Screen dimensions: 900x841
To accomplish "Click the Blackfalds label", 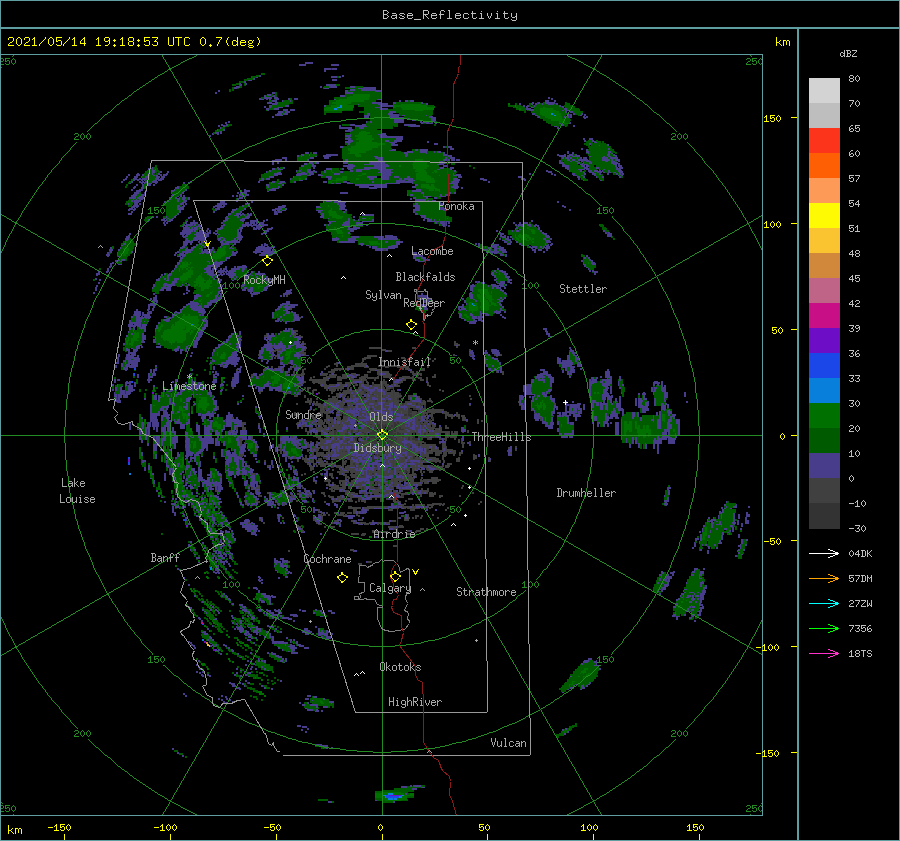I will 425,277.
